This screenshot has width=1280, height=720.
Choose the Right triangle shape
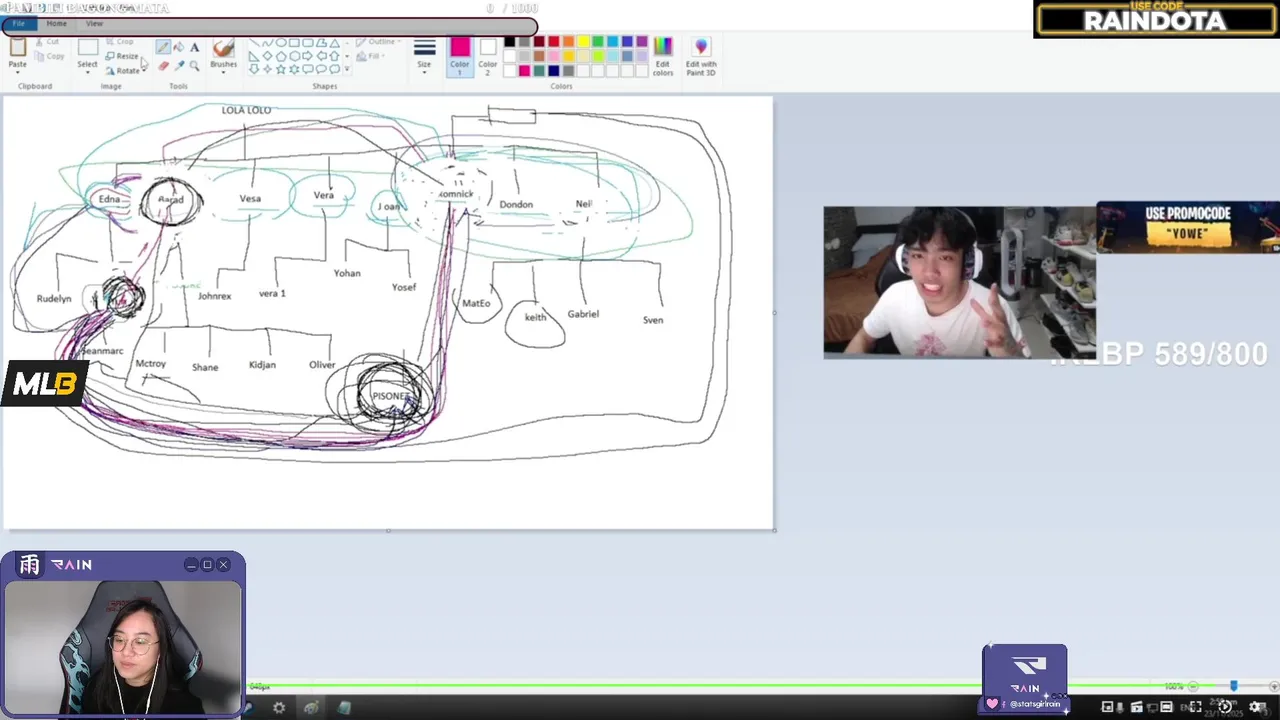click(254, 56)
